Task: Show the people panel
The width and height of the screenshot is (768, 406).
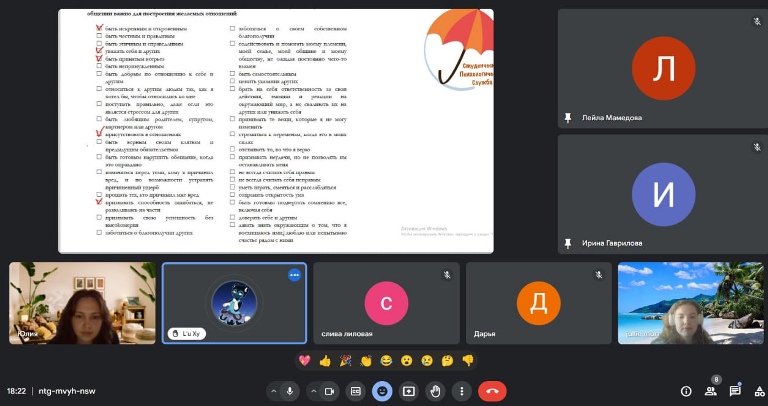Action: pos(710,391)
